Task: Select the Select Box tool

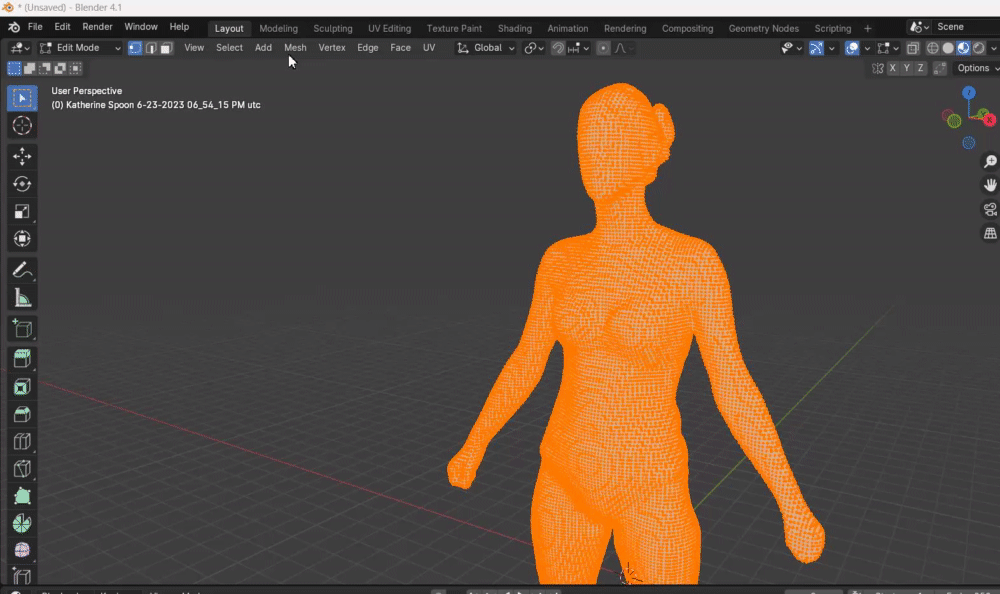Action: pos(22,98)
